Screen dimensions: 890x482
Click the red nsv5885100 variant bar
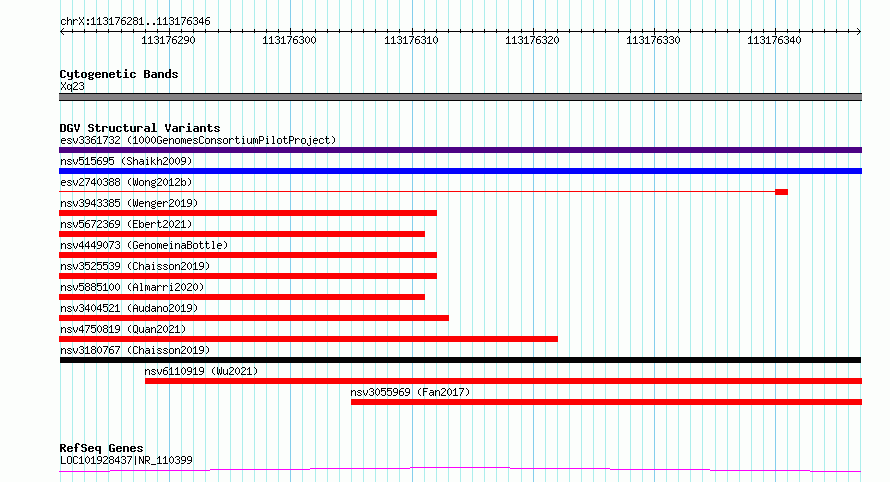[x=242, y=297]
